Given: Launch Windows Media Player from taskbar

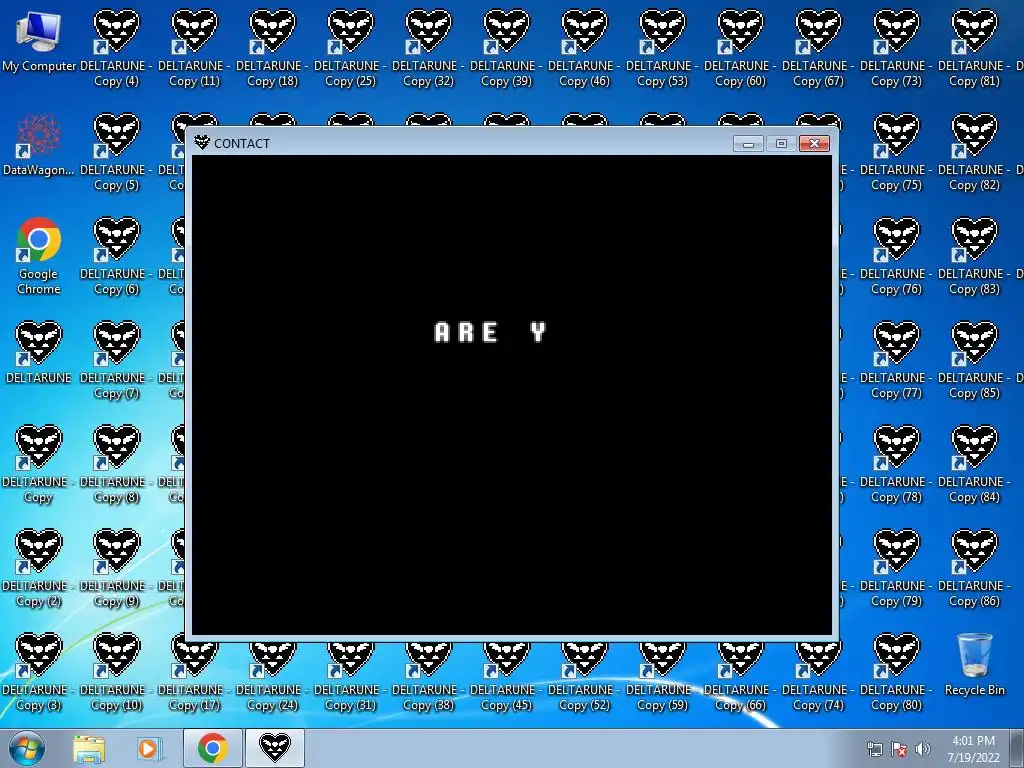Looking at the screenshot, I should (149, 748).
